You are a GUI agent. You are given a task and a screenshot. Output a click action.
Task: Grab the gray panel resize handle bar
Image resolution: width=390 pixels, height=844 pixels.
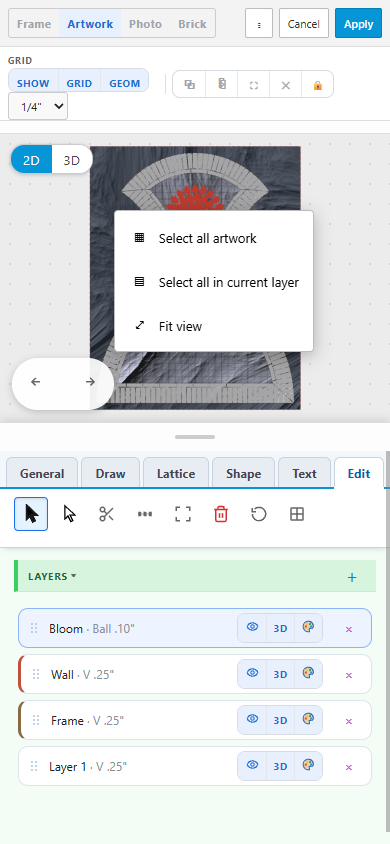click(195, 437)
